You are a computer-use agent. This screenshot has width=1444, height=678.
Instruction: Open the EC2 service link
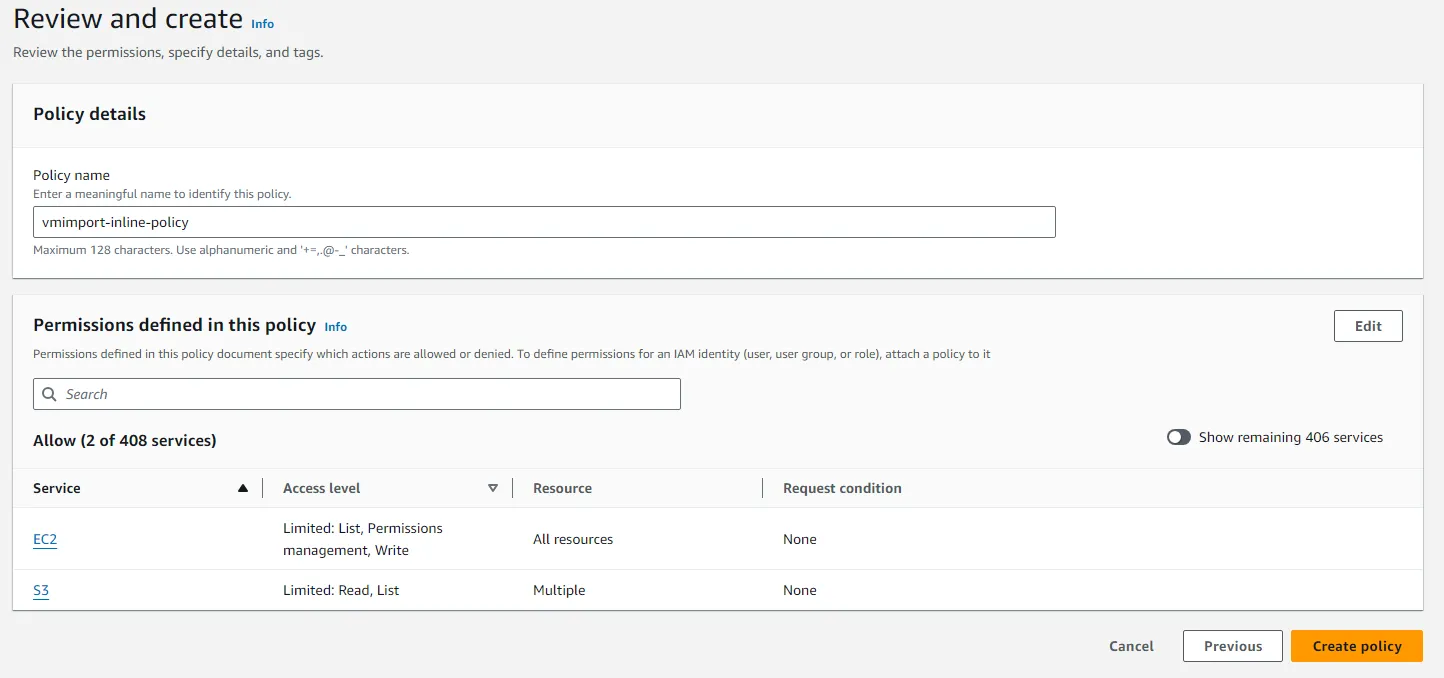tap(45, 539)
